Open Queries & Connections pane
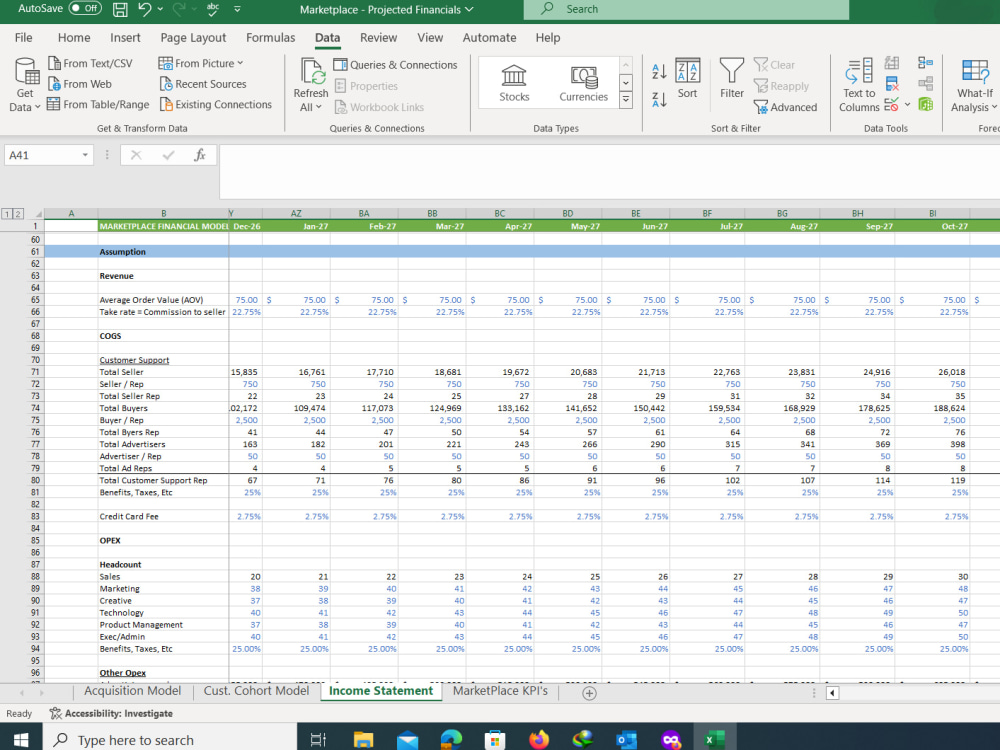This screenshot has height=750, width=1000. click(x=394, y=64)
